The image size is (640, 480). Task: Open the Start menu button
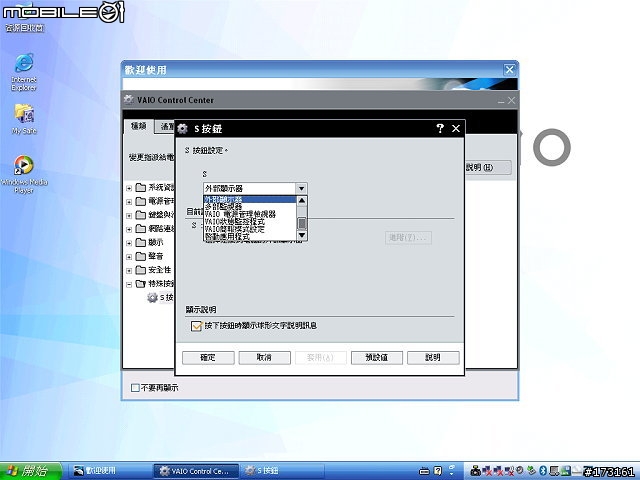[x=31, y=471]
